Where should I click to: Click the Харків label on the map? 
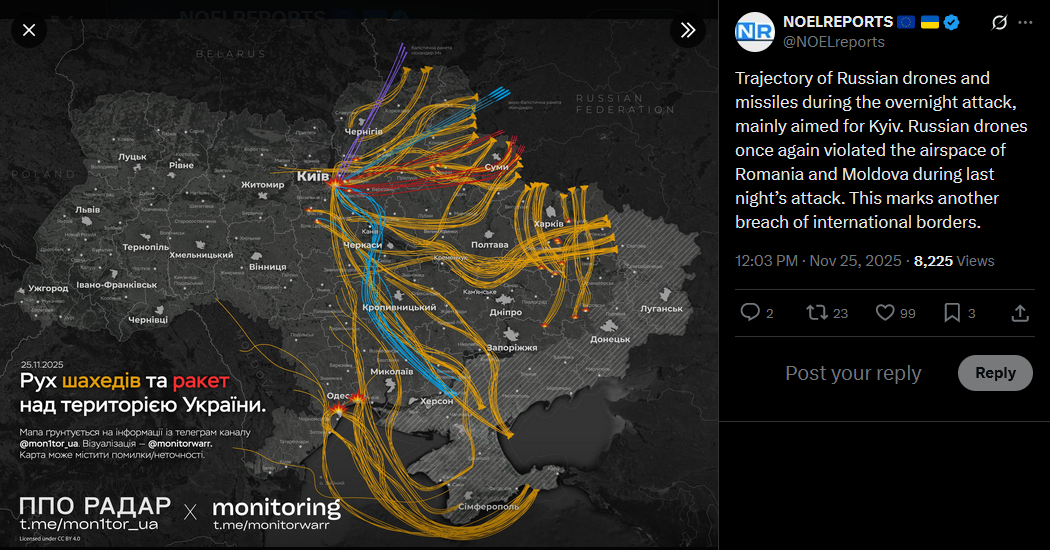[x=548, y=224]
